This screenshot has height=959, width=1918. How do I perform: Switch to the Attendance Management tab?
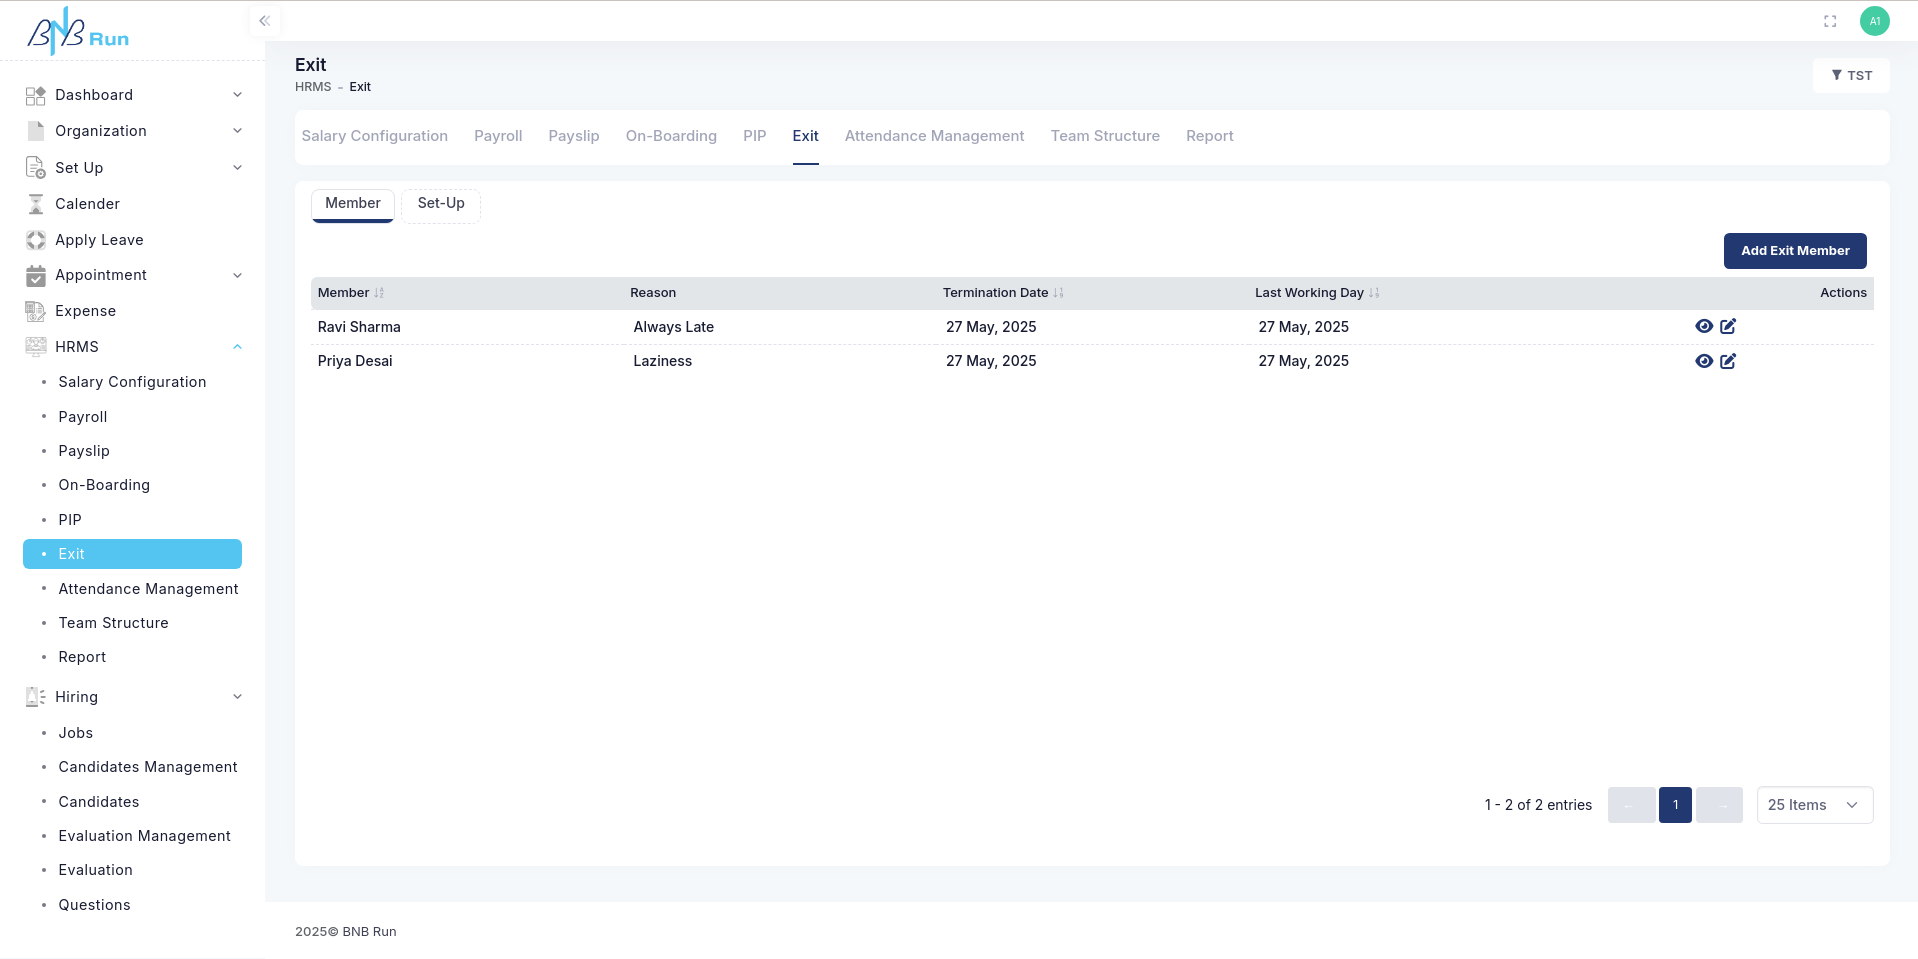934,136
